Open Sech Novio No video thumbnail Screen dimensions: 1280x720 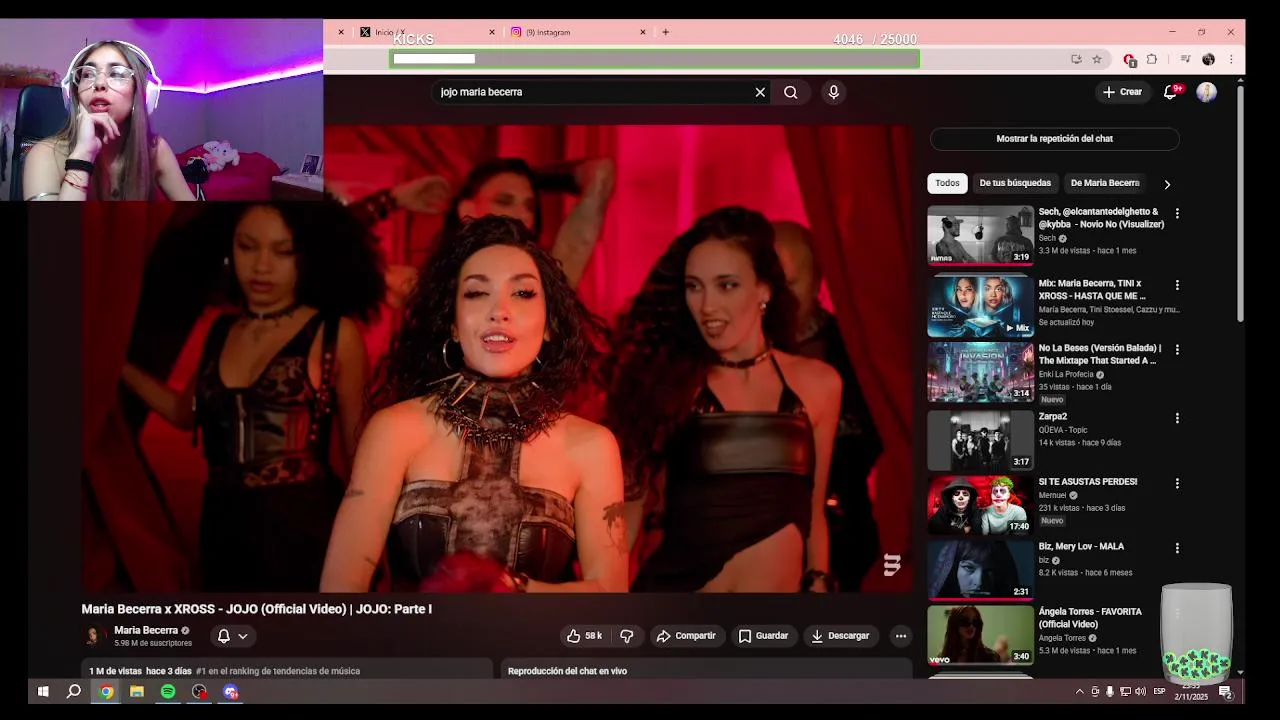980,235
